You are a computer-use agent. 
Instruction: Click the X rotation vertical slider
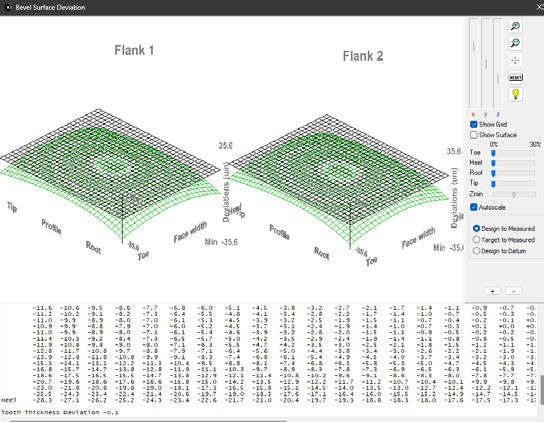[x=474, y=63]
